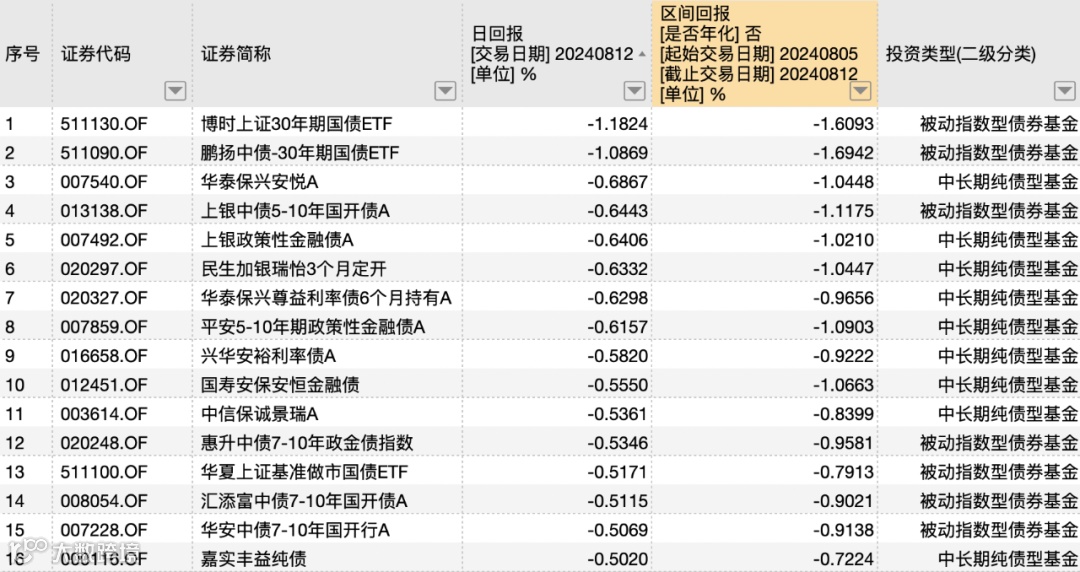Select the 证券代码 column header label

pyautogui.click(x=96, y=54)
